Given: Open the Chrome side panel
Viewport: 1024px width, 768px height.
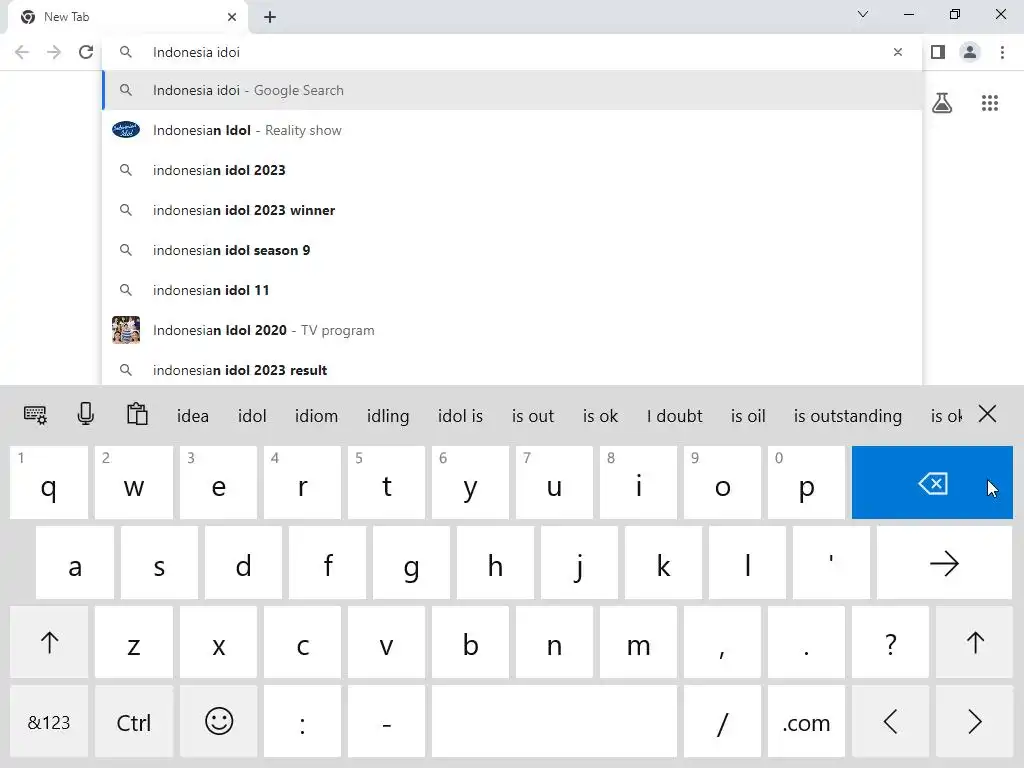Looking at the screenshot, I should pos(938,52).
